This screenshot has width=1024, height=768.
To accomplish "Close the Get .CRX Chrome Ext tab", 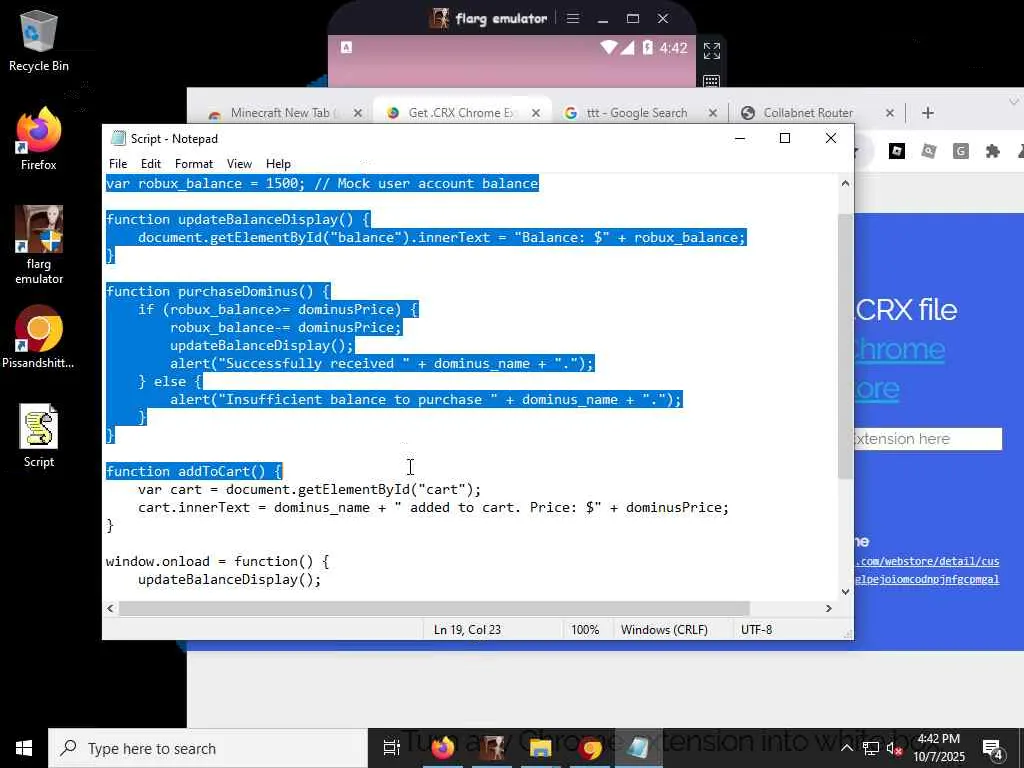I will click(536, 113).
